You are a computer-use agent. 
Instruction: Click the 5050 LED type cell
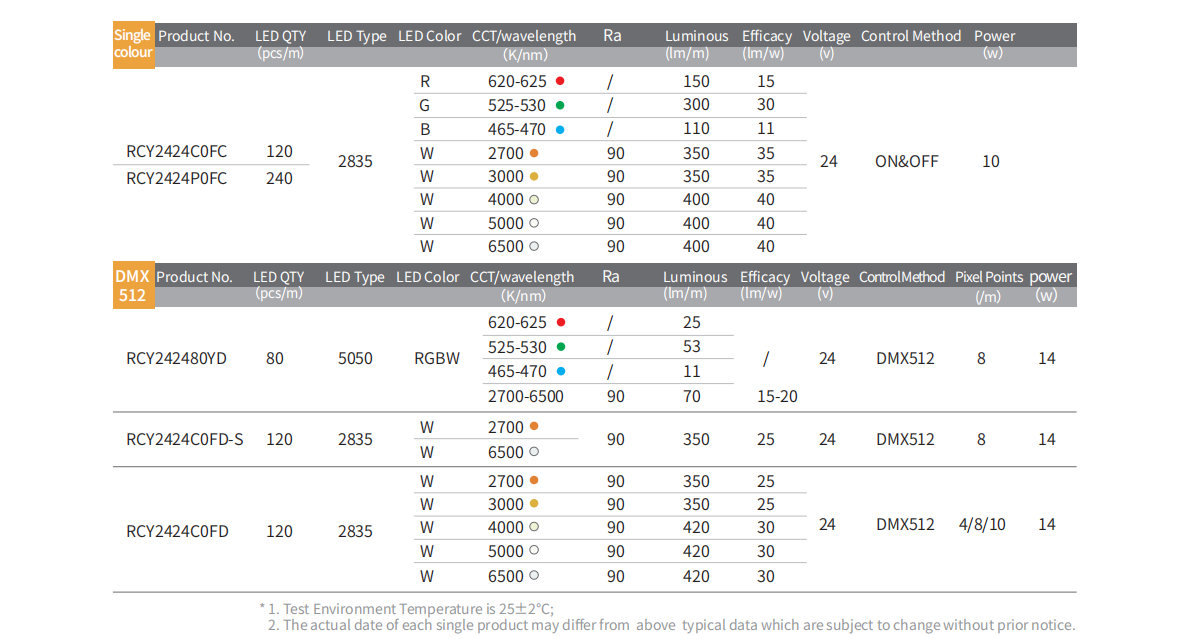click(x=355, y=359)
